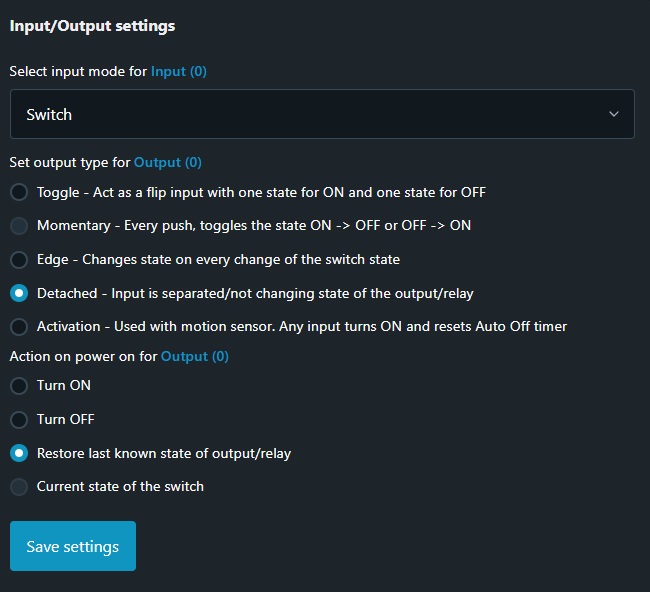Click the Input (0) link
Screen dimensions: 650x592
coord(179,72)
